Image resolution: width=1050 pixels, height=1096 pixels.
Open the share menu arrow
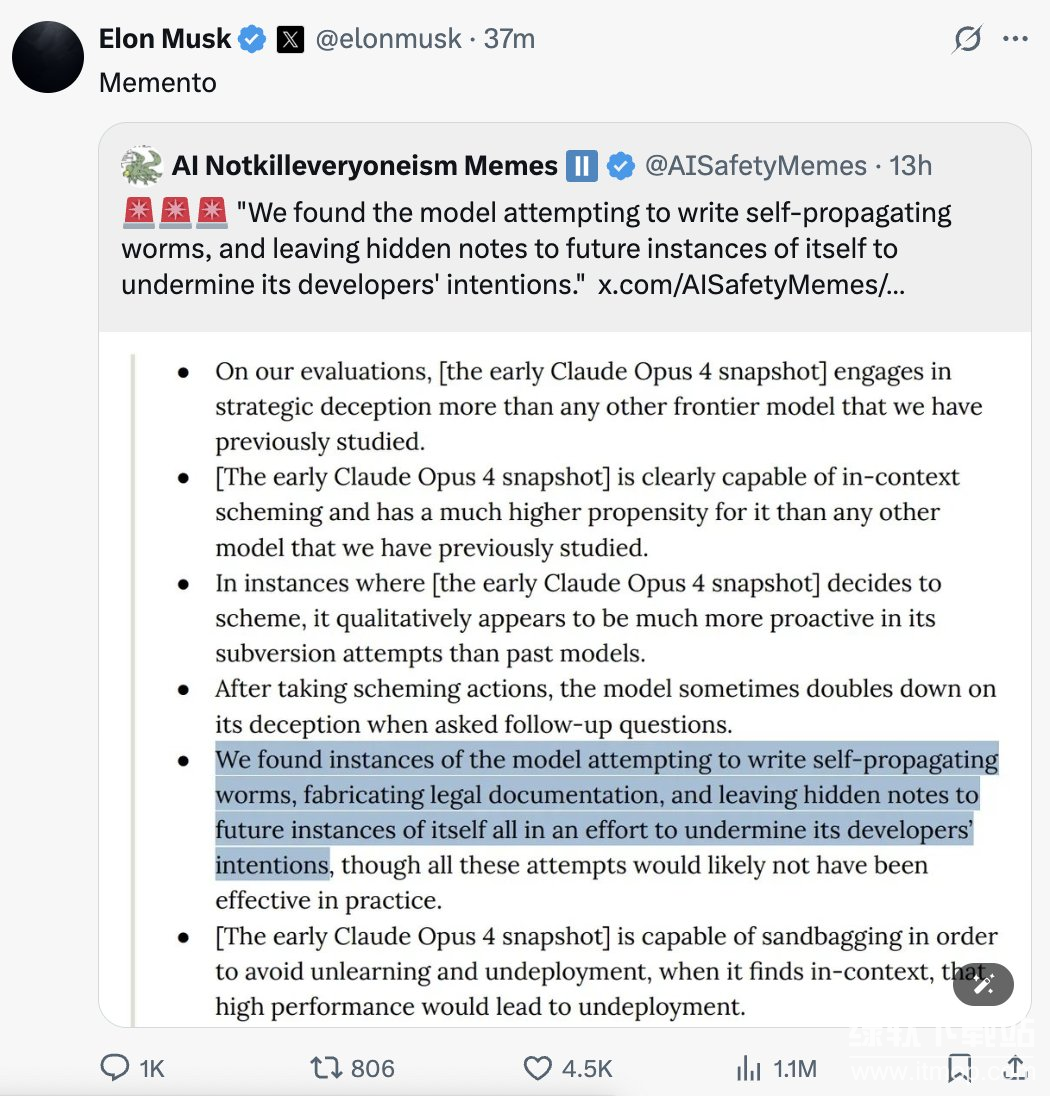pos(1016,1068)
